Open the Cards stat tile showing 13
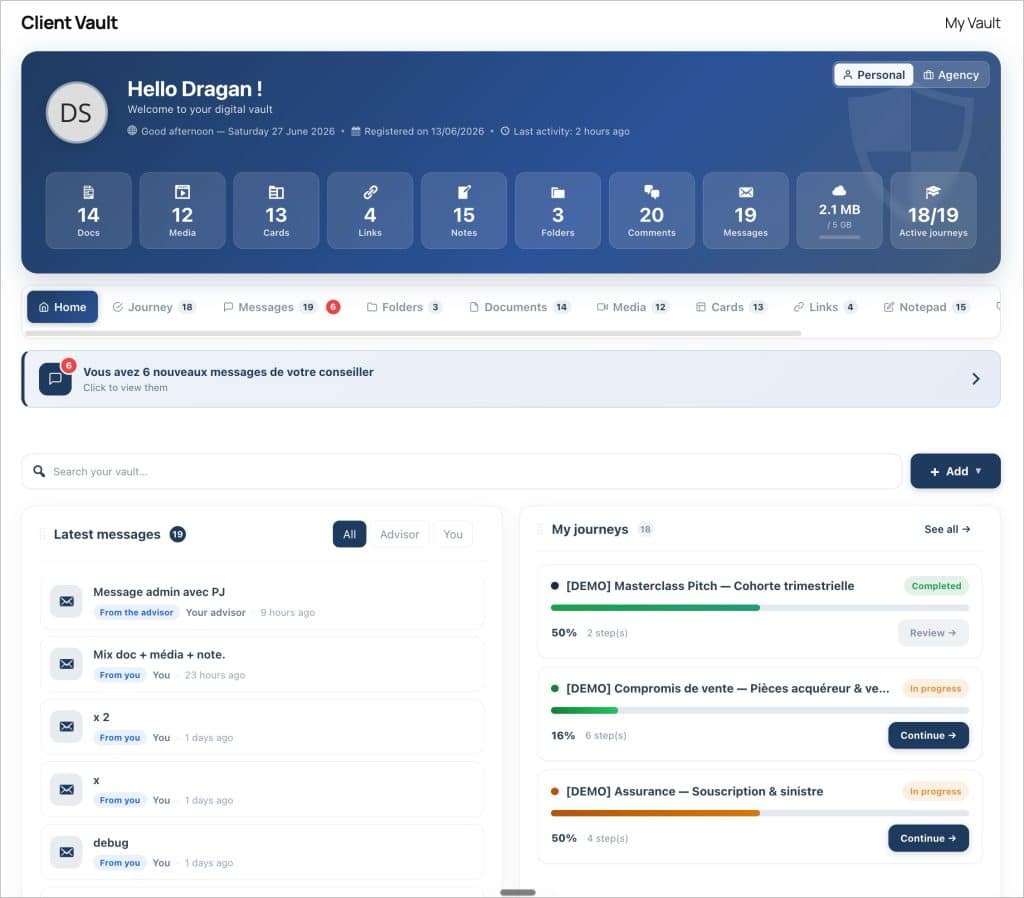Viewport: 1024px width, 898px height. [x=276, y=210]
